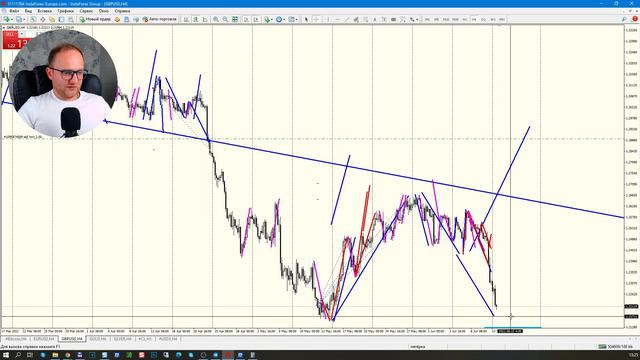Open the Файл menu
The width and height of the screenshot is (640, 360).
tap(14, 11)
